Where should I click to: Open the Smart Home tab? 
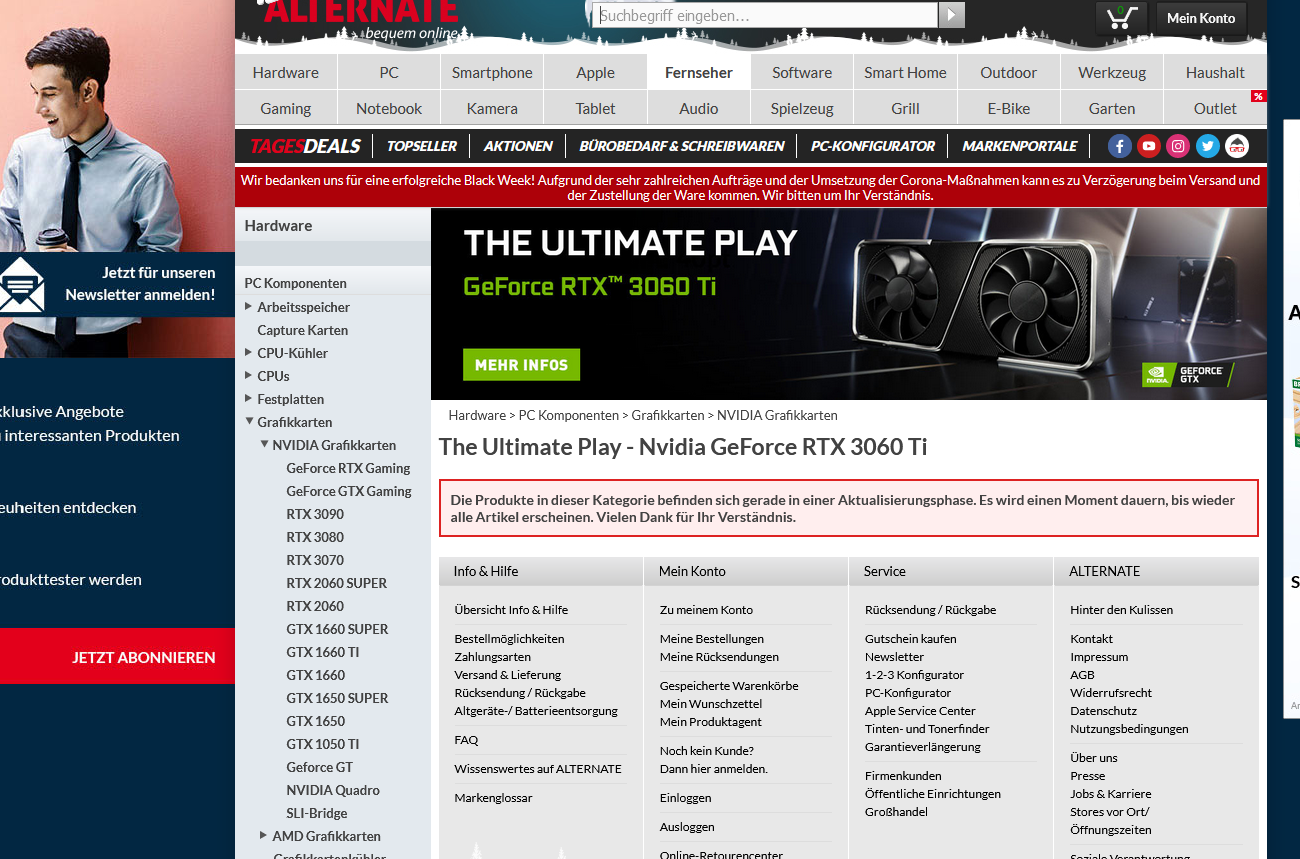[905, 72]
